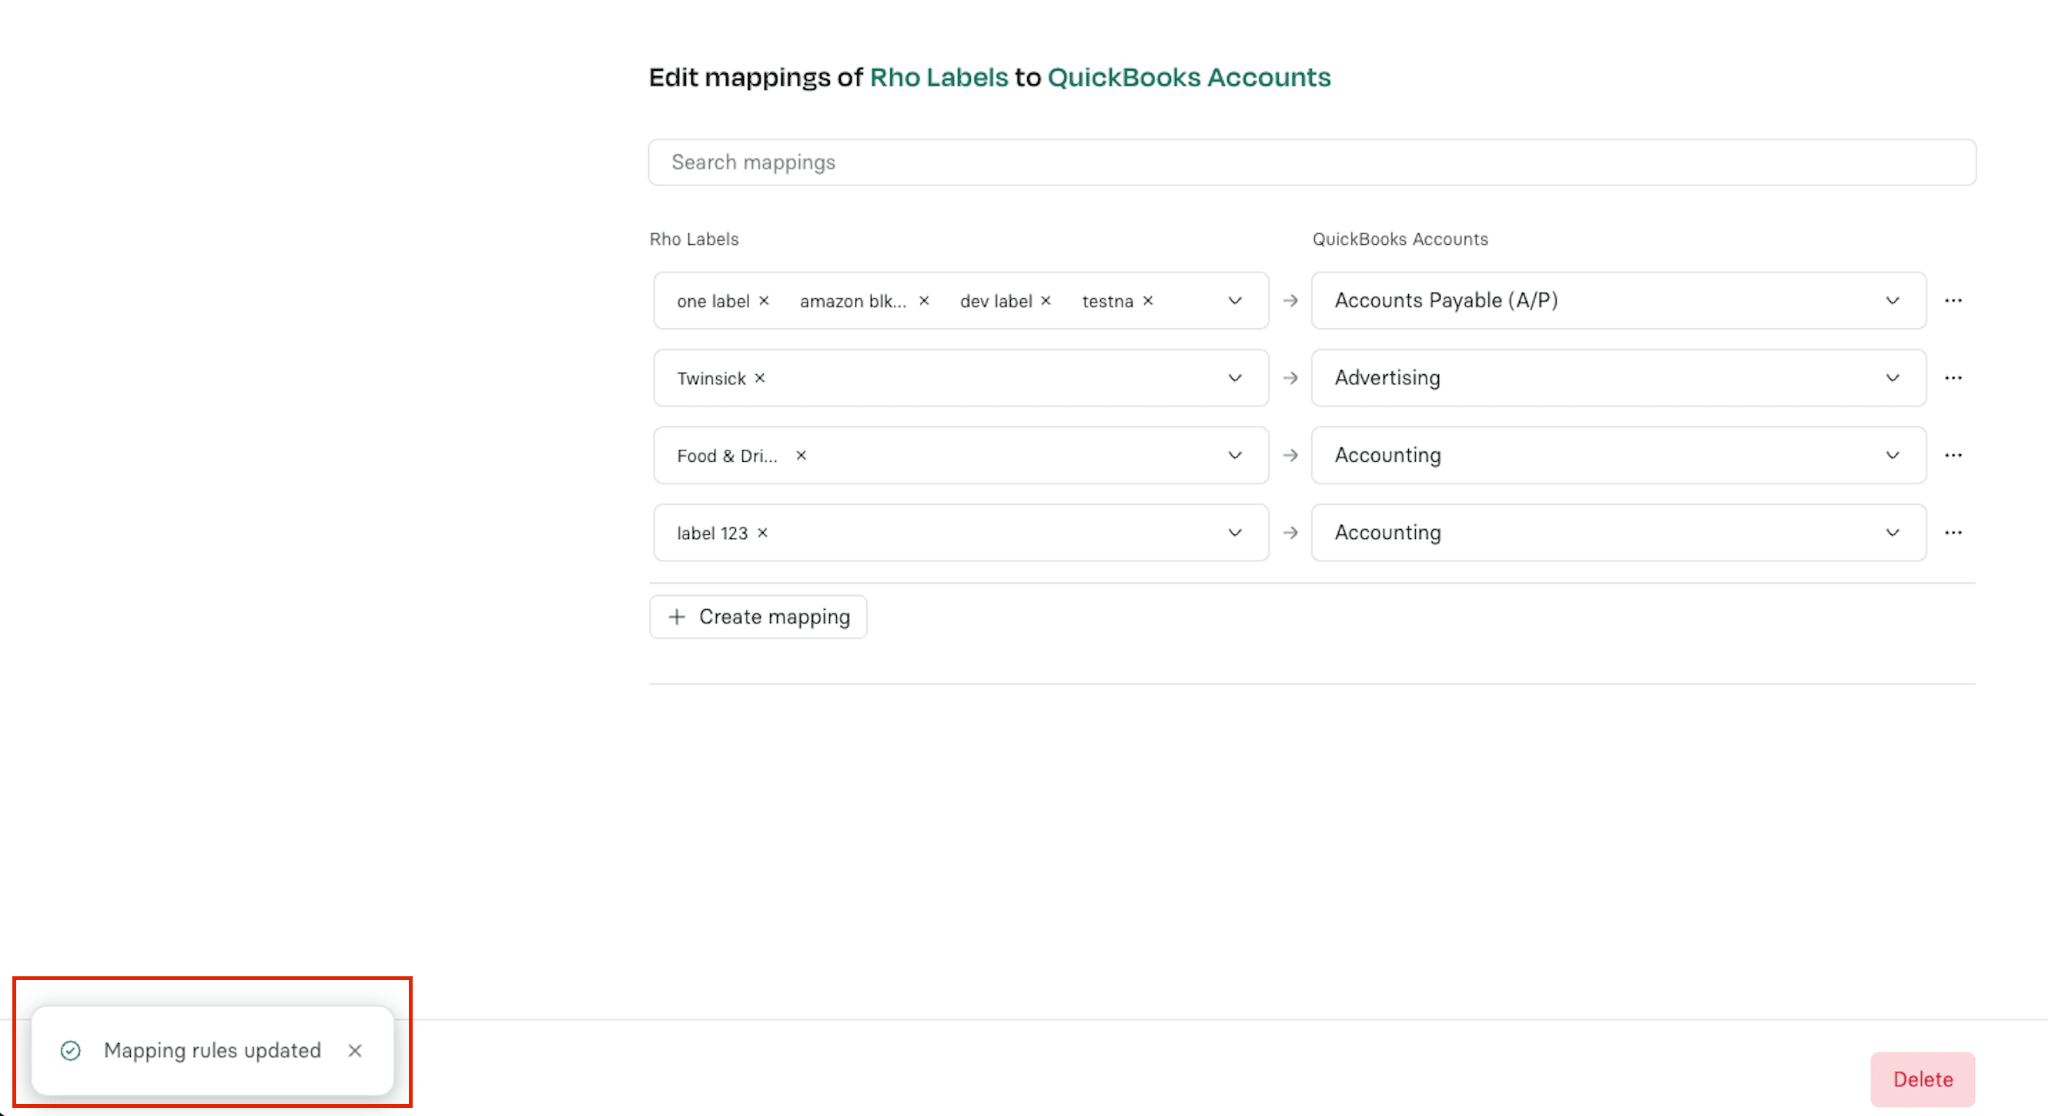Open more options for Accounts Payable mapping
Image resolution: width=2048 pixels, height=1116 pixels.
coord(1953,301)
